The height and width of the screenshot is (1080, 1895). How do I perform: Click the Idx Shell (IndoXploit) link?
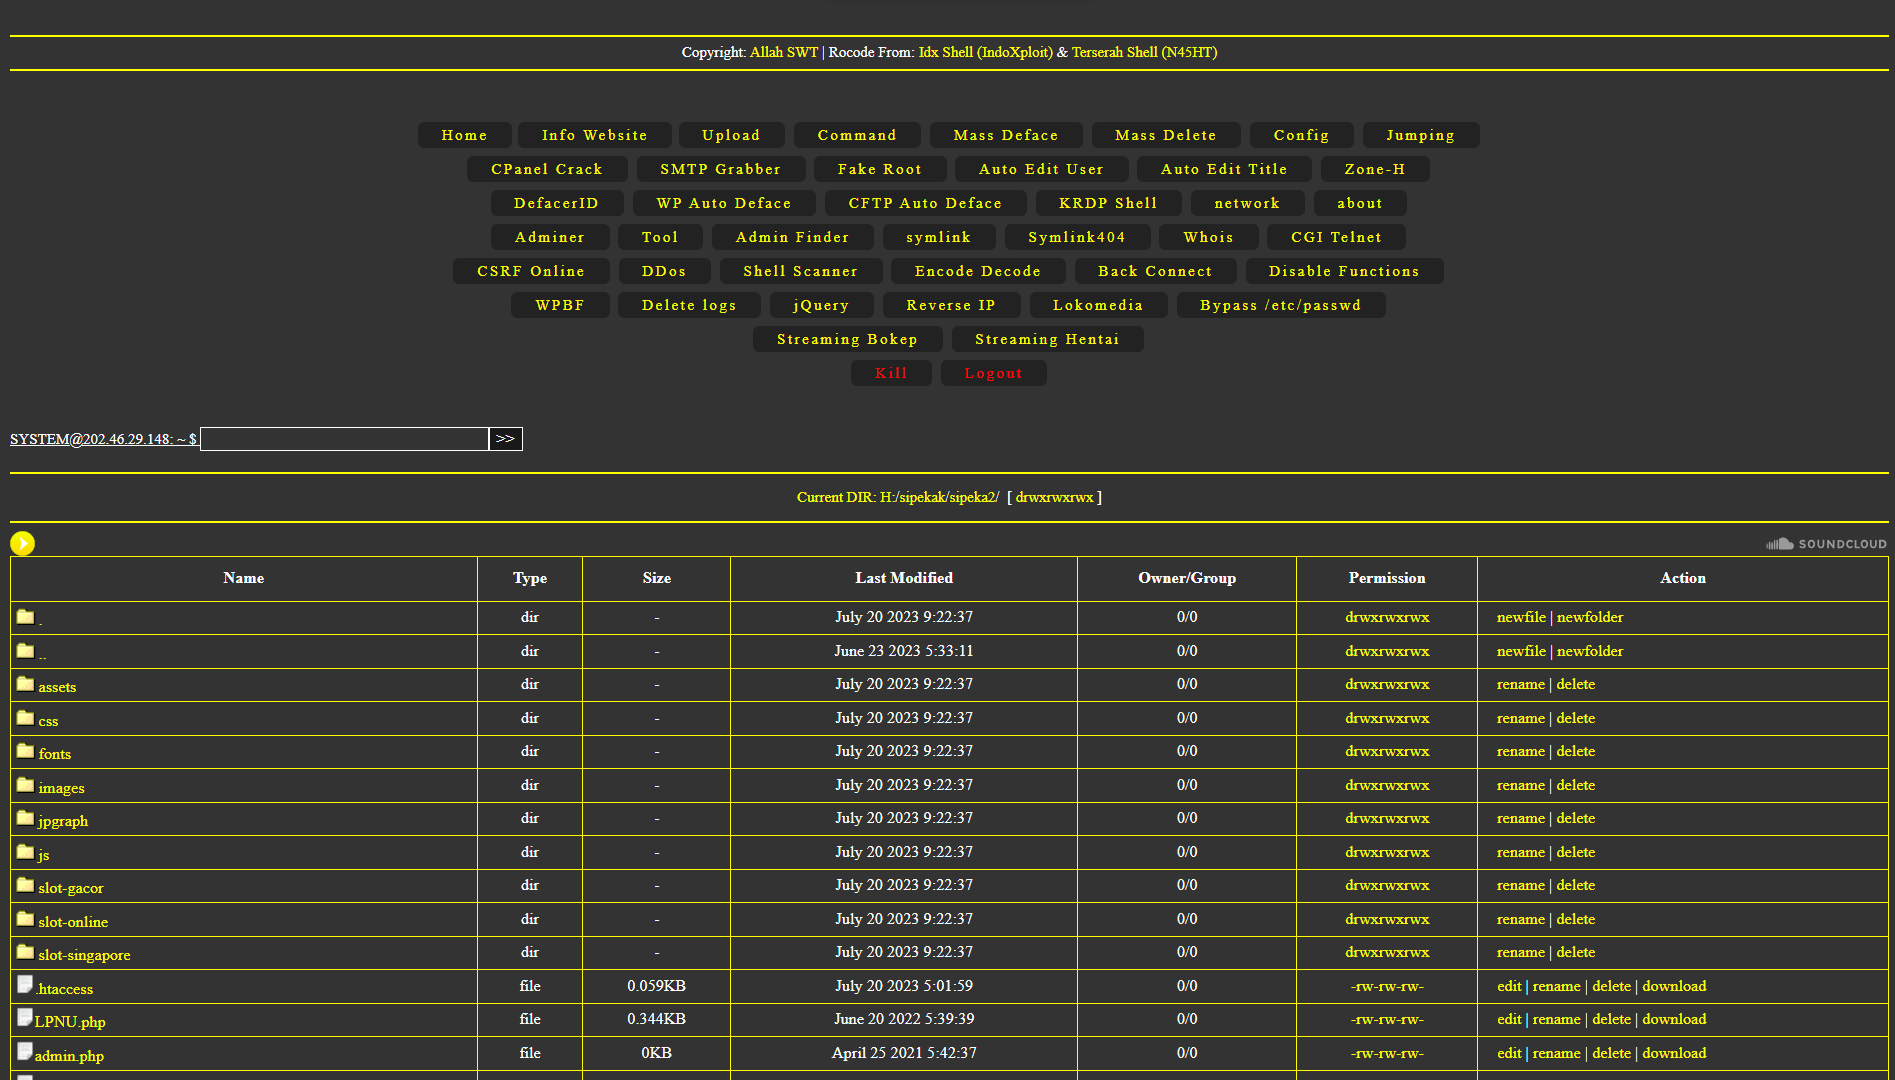(x=985, y=52)
